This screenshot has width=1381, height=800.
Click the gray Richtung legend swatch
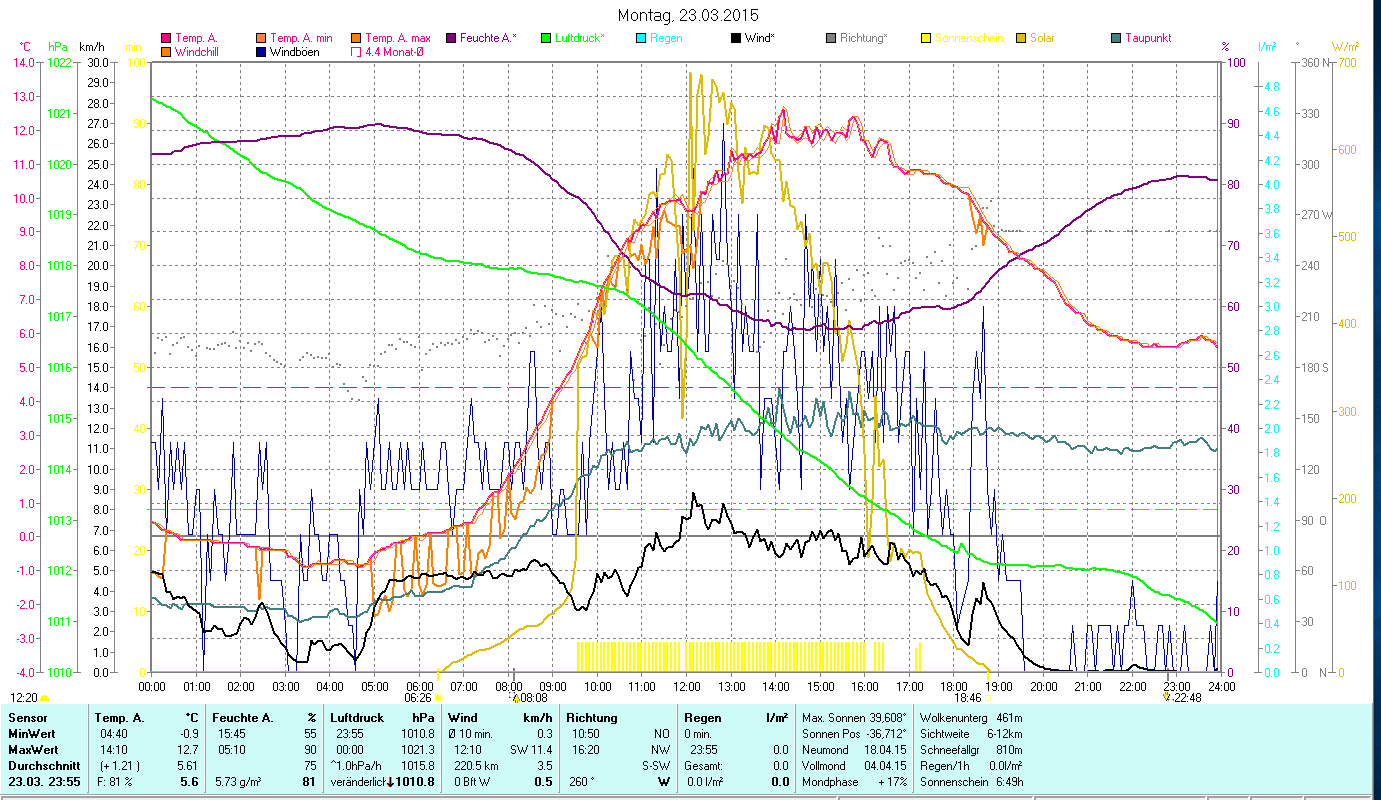pos(831,38)
